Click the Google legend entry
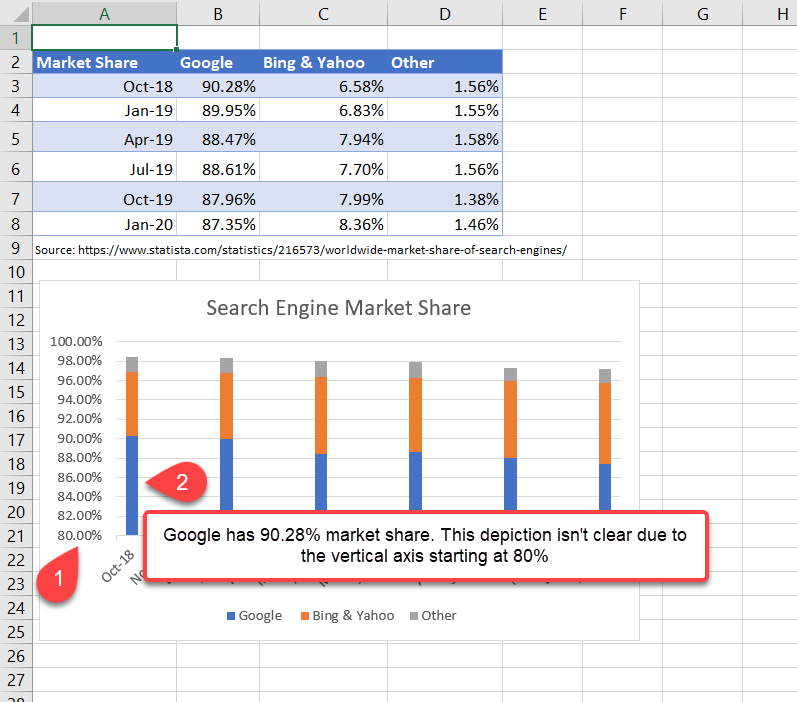 pyautogui.click(x=254, y=616)
